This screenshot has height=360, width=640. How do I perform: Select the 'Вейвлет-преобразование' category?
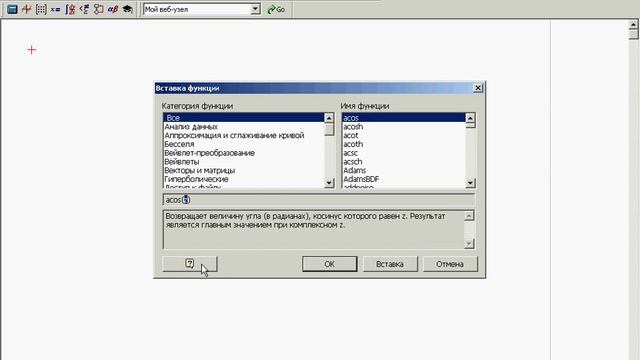click(244, 153)
